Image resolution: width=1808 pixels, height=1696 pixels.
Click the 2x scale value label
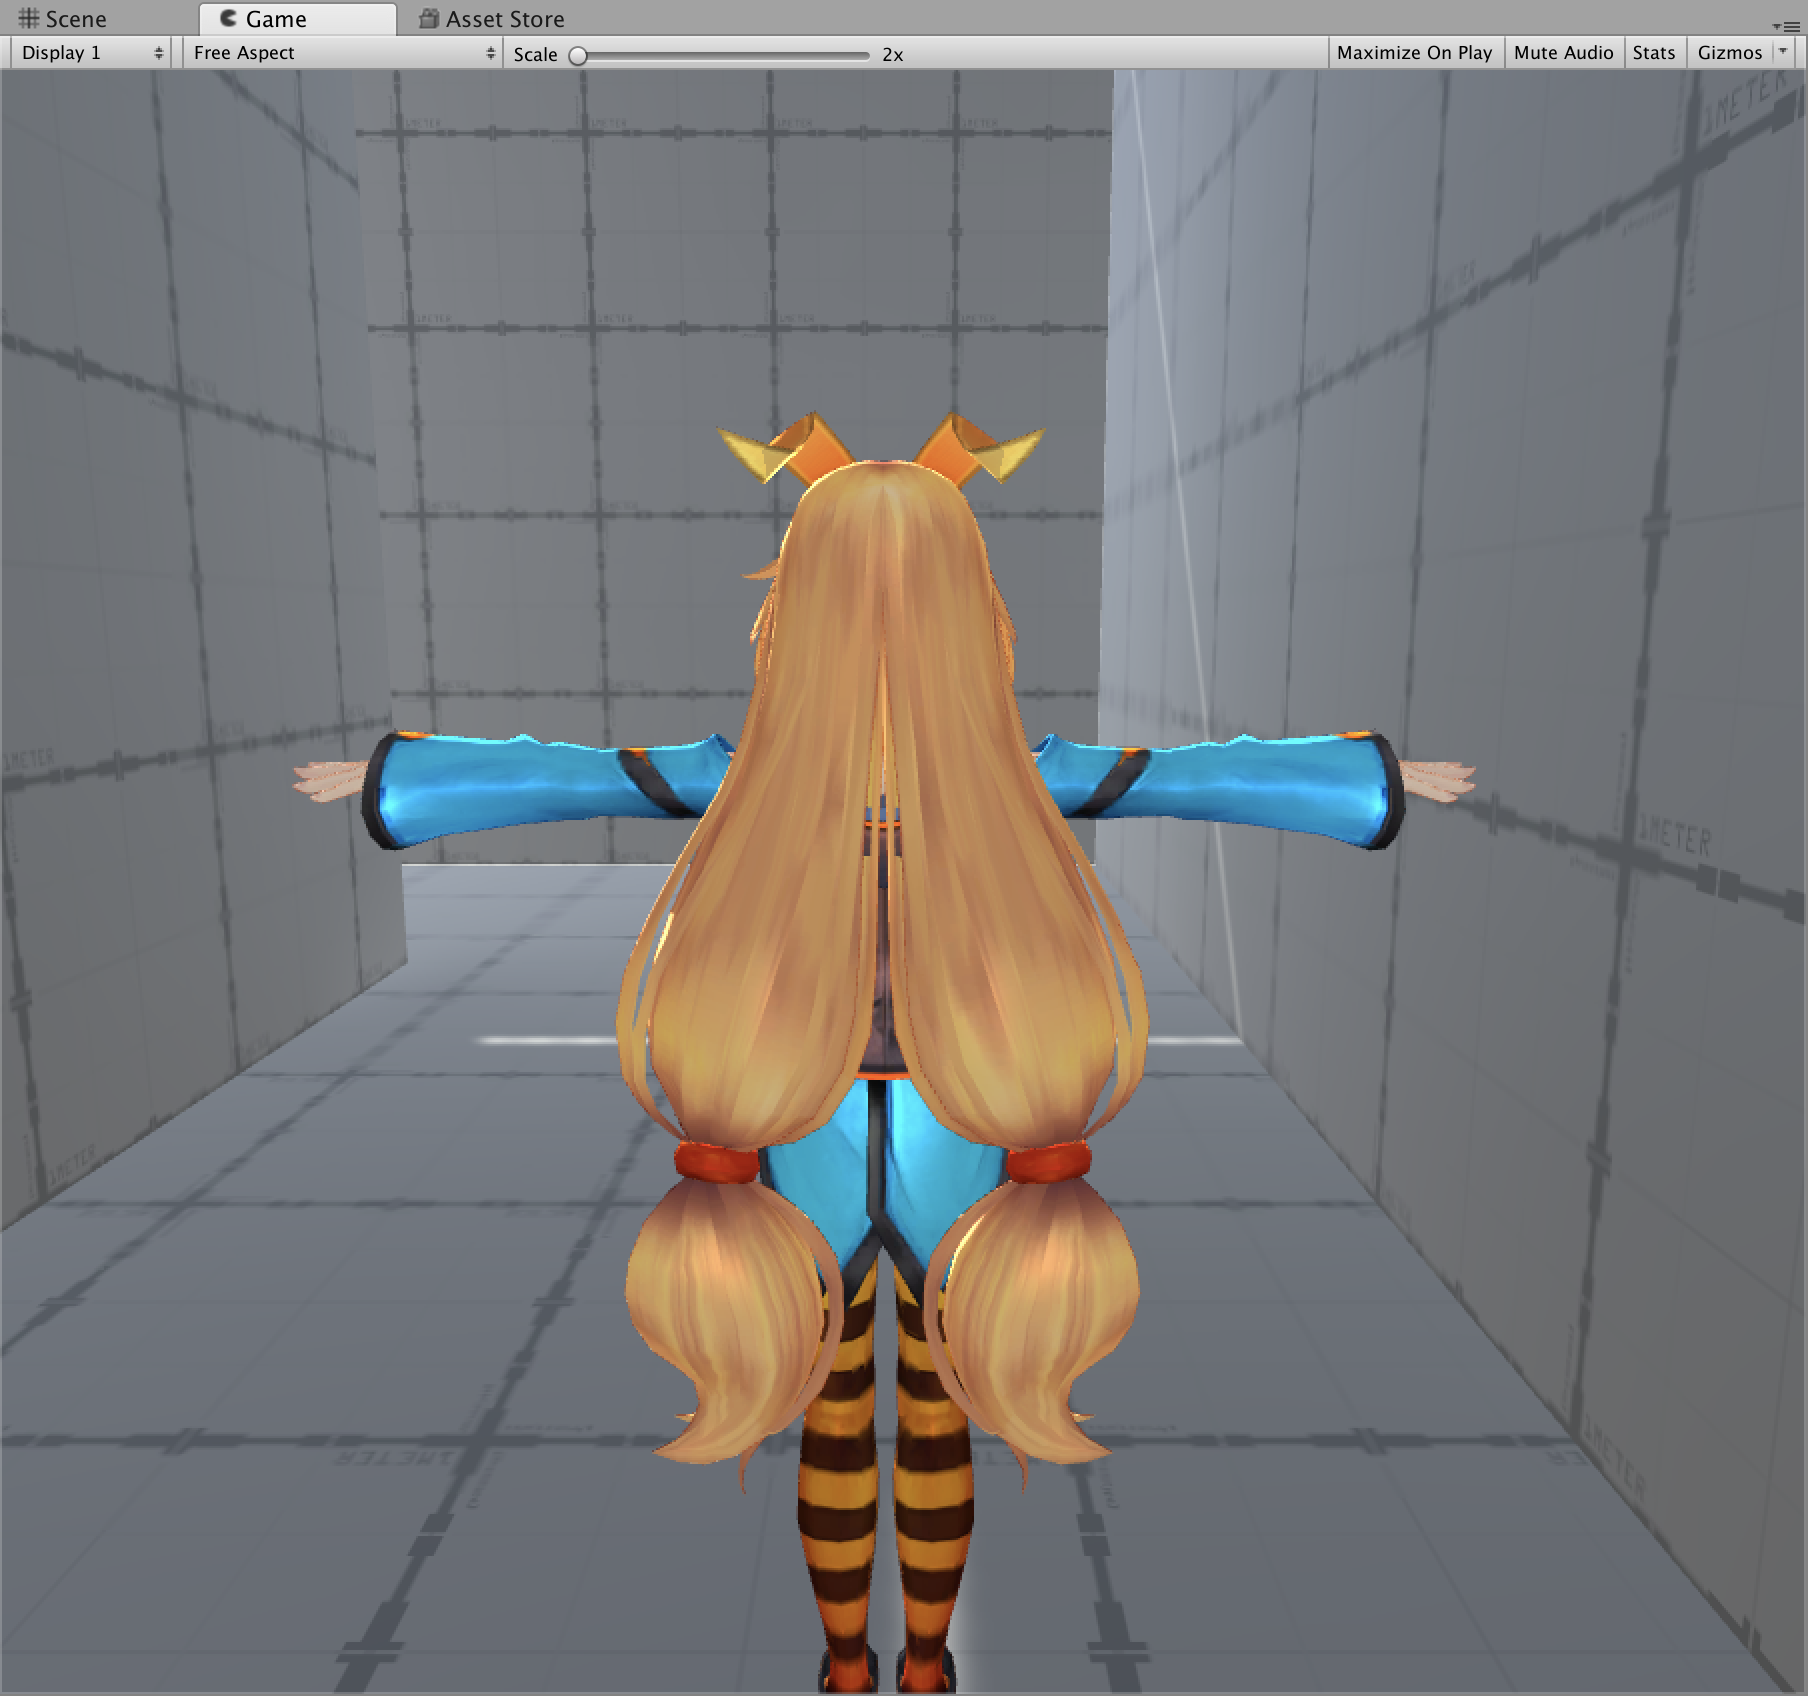point(891,56)
